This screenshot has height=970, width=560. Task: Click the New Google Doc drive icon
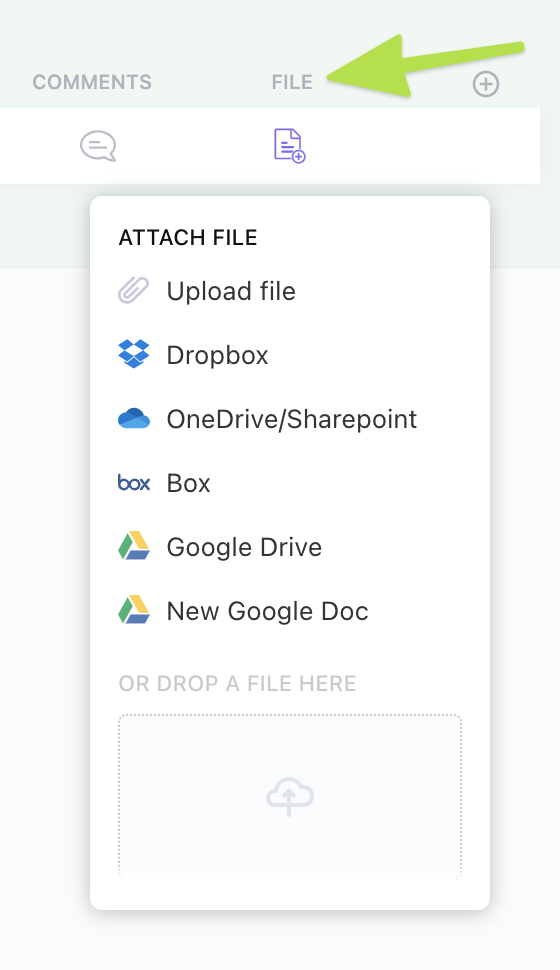tap(134, 610)
